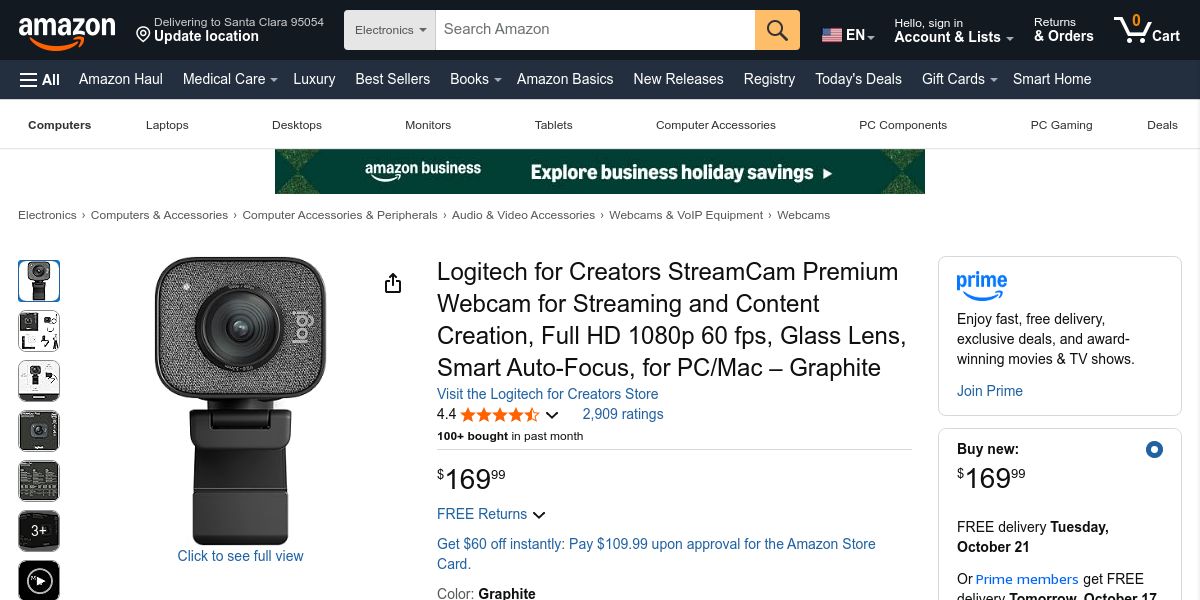
Task: Open Today's Deals in navigation bar
Action: pyautogui.click(x=858, y=79)
